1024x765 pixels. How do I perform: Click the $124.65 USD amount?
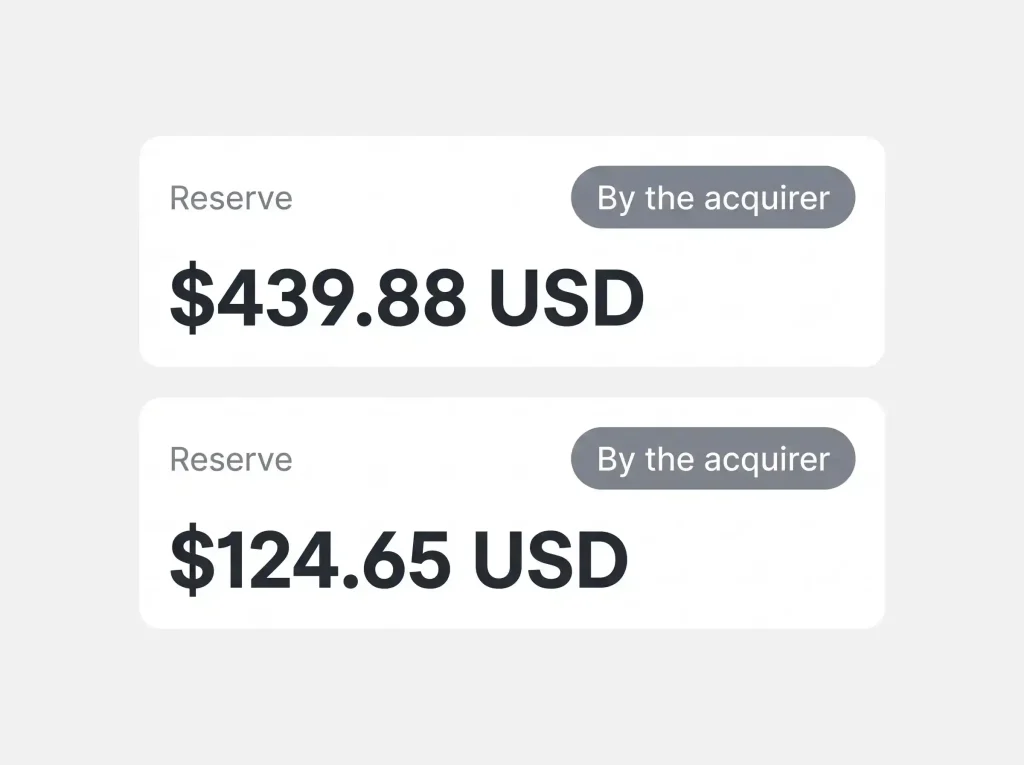pos(399,559)
